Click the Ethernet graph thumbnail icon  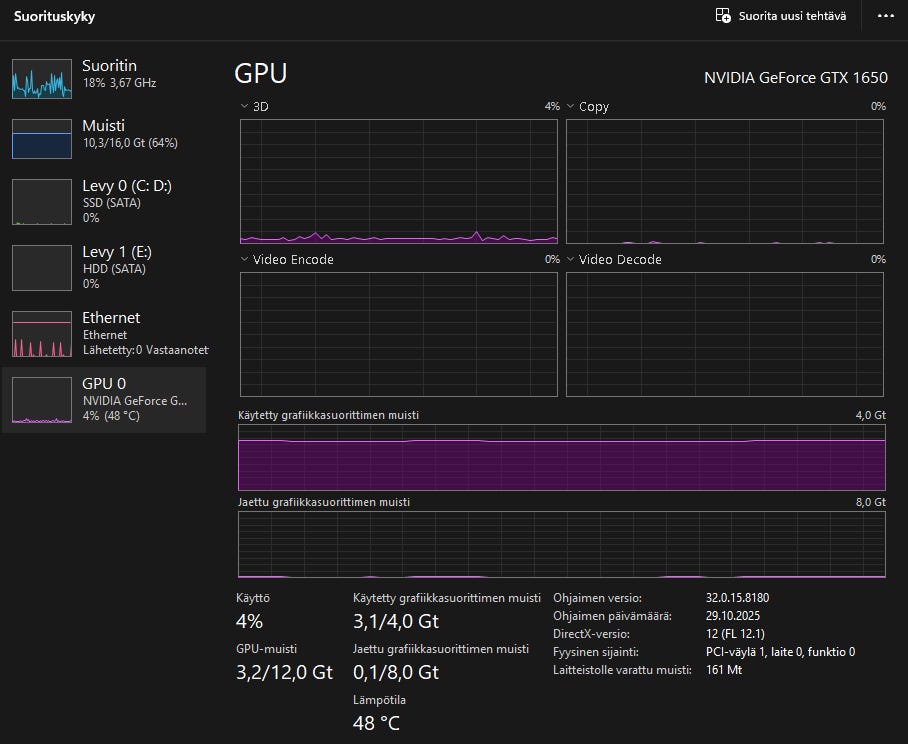tap(42, 334)
